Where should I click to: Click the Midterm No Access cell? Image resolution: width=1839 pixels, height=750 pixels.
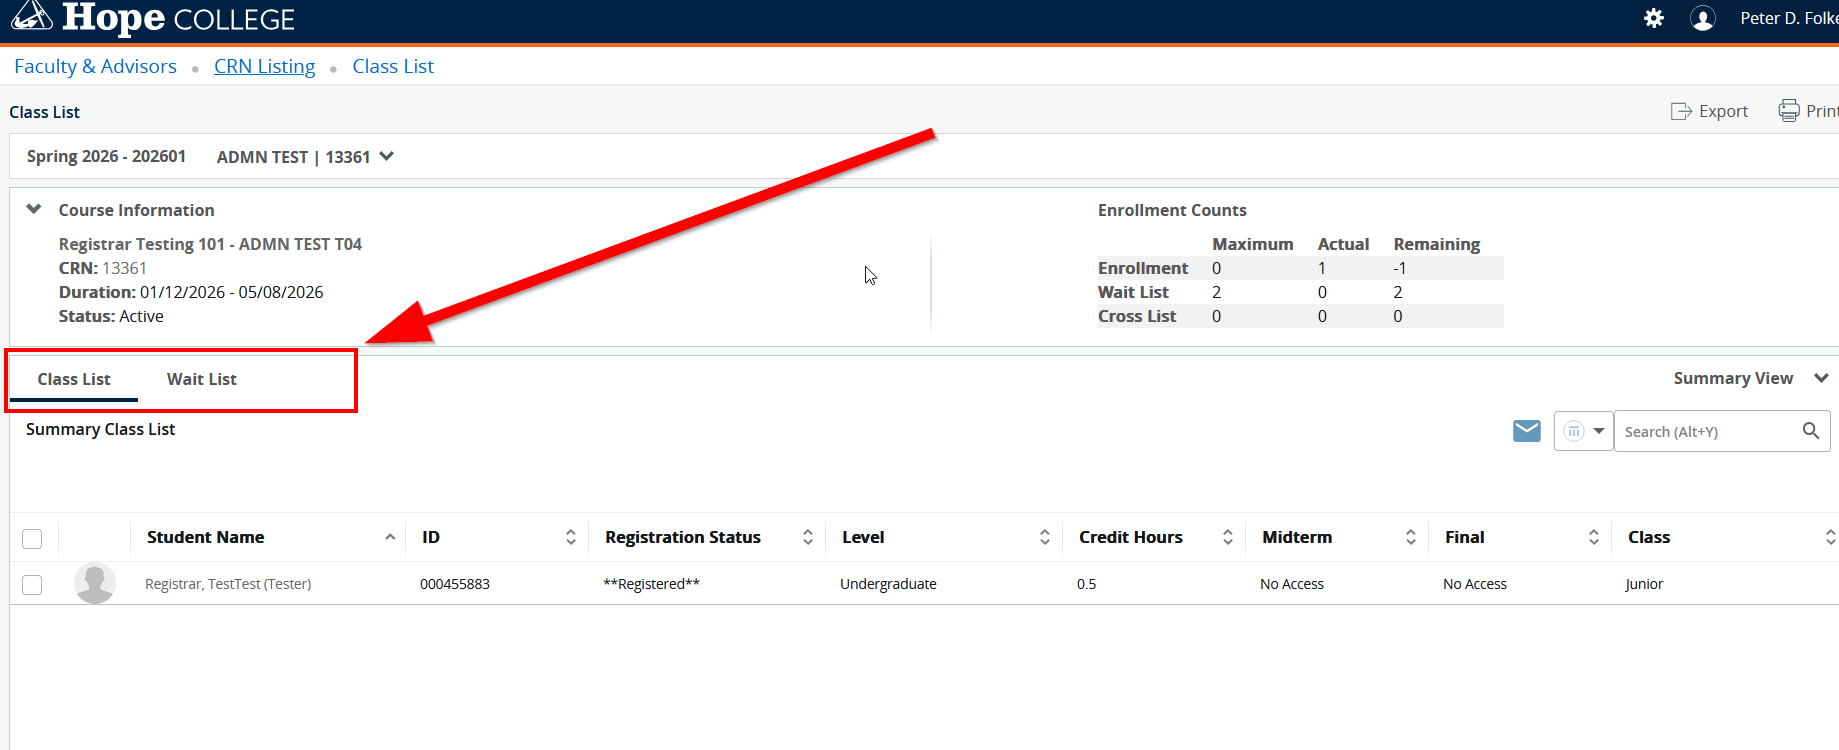pyautogui.click(x=1292, y=584)
